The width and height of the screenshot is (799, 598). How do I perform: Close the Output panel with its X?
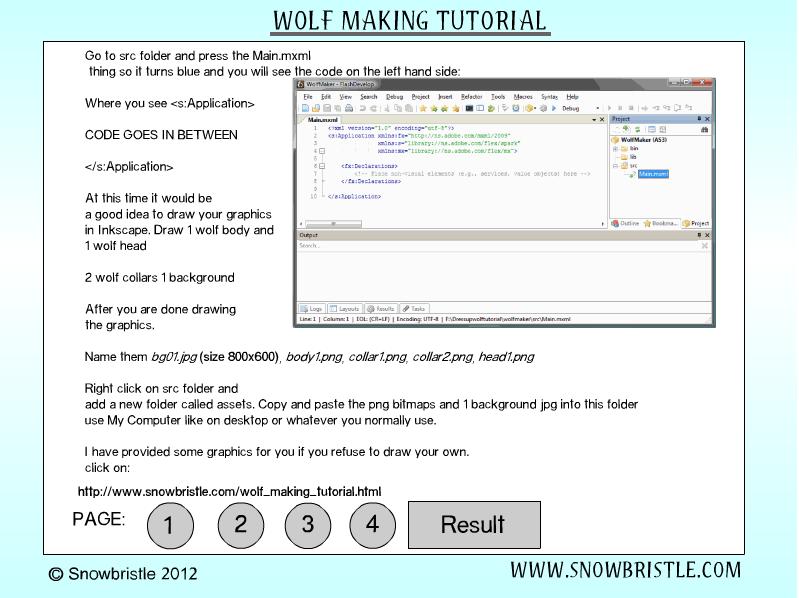point(707,235)
